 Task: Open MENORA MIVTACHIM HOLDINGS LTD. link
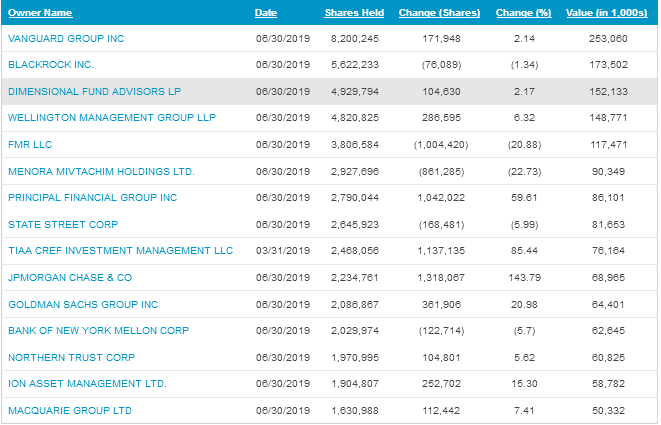click(x=101, y=172)
